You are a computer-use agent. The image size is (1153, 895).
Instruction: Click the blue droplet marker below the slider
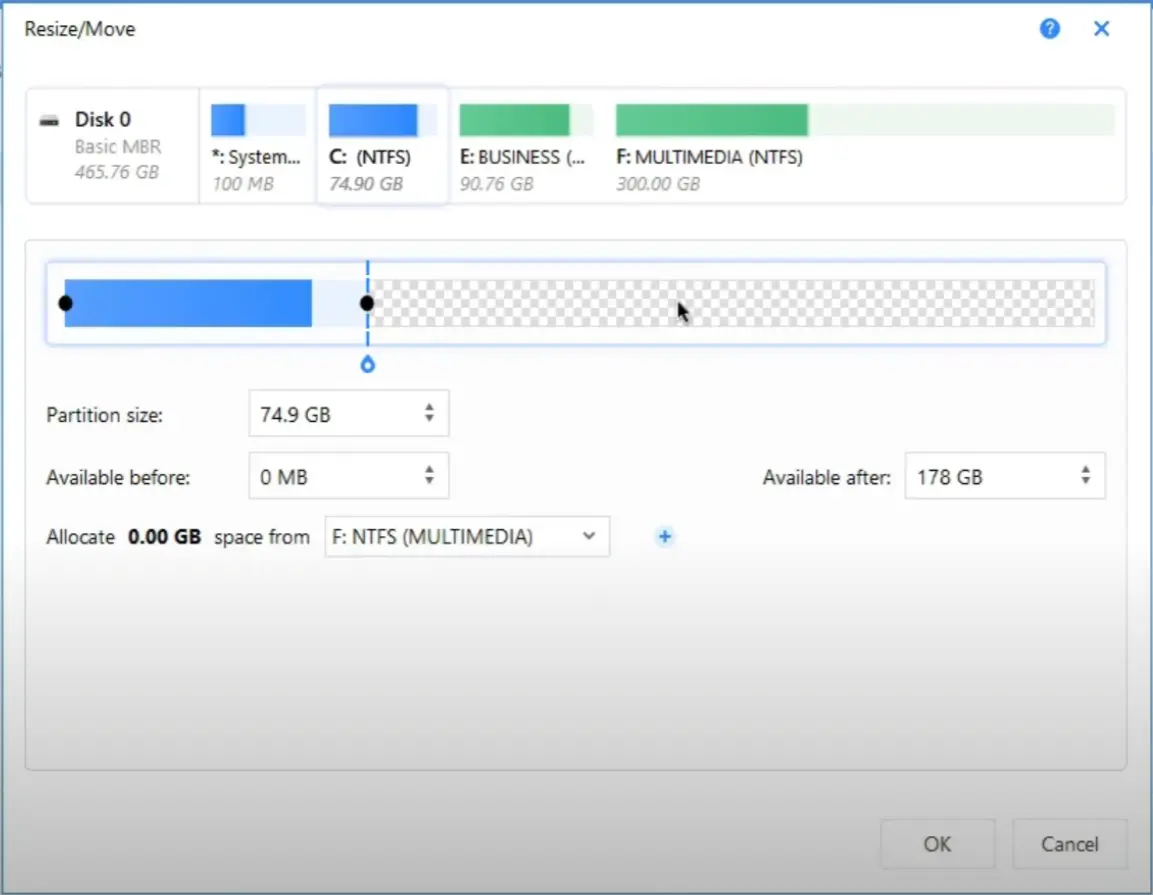[x=367, y=364]
